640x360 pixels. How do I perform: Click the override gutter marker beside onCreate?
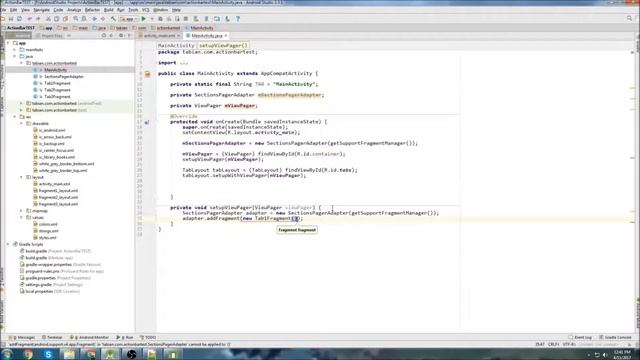[x=147, y=122]
